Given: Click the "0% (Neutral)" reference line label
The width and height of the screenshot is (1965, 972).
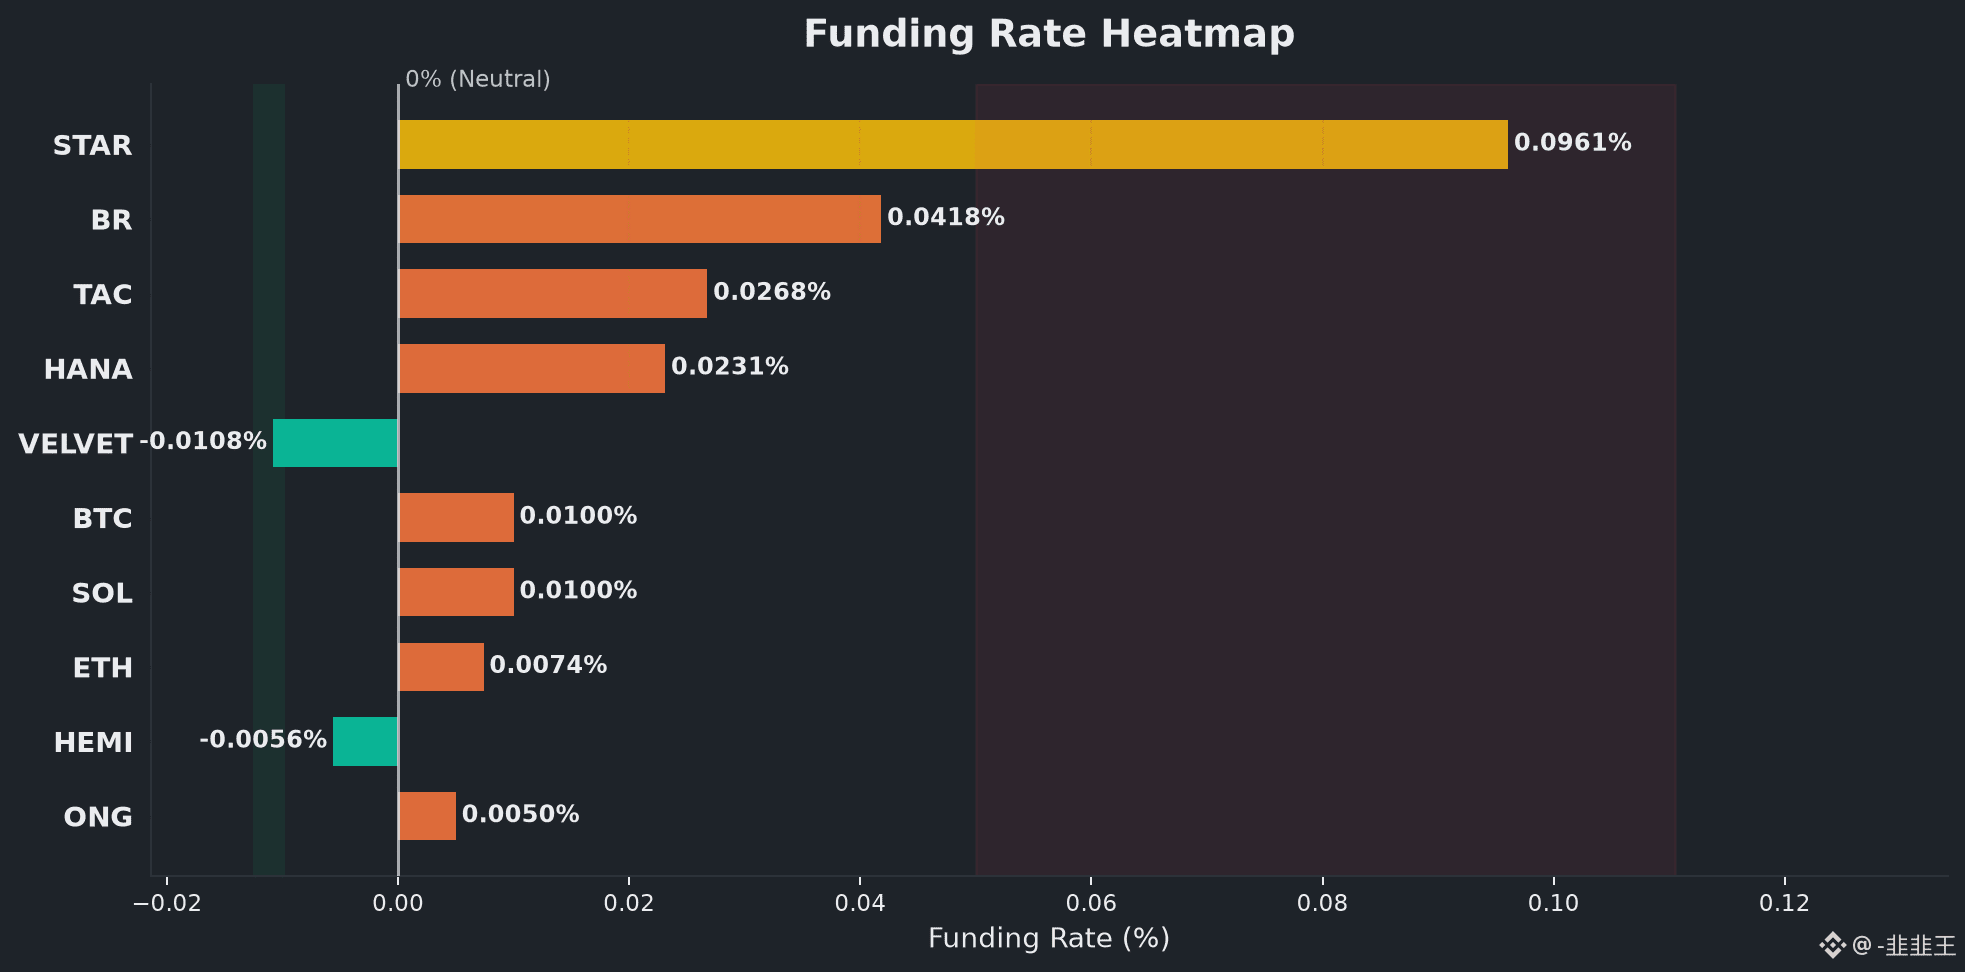Looking at the screenshot, I should [478, 79].
